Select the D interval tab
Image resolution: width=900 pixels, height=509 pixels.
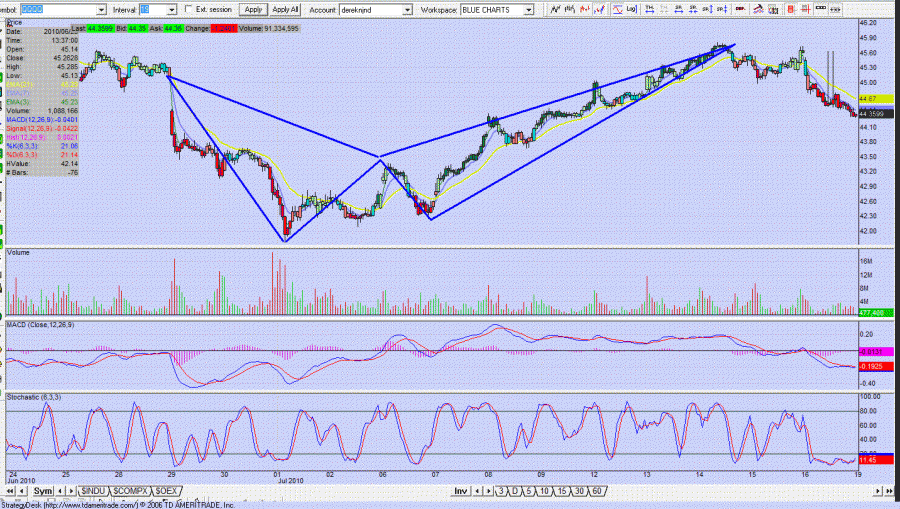(515, 491)
